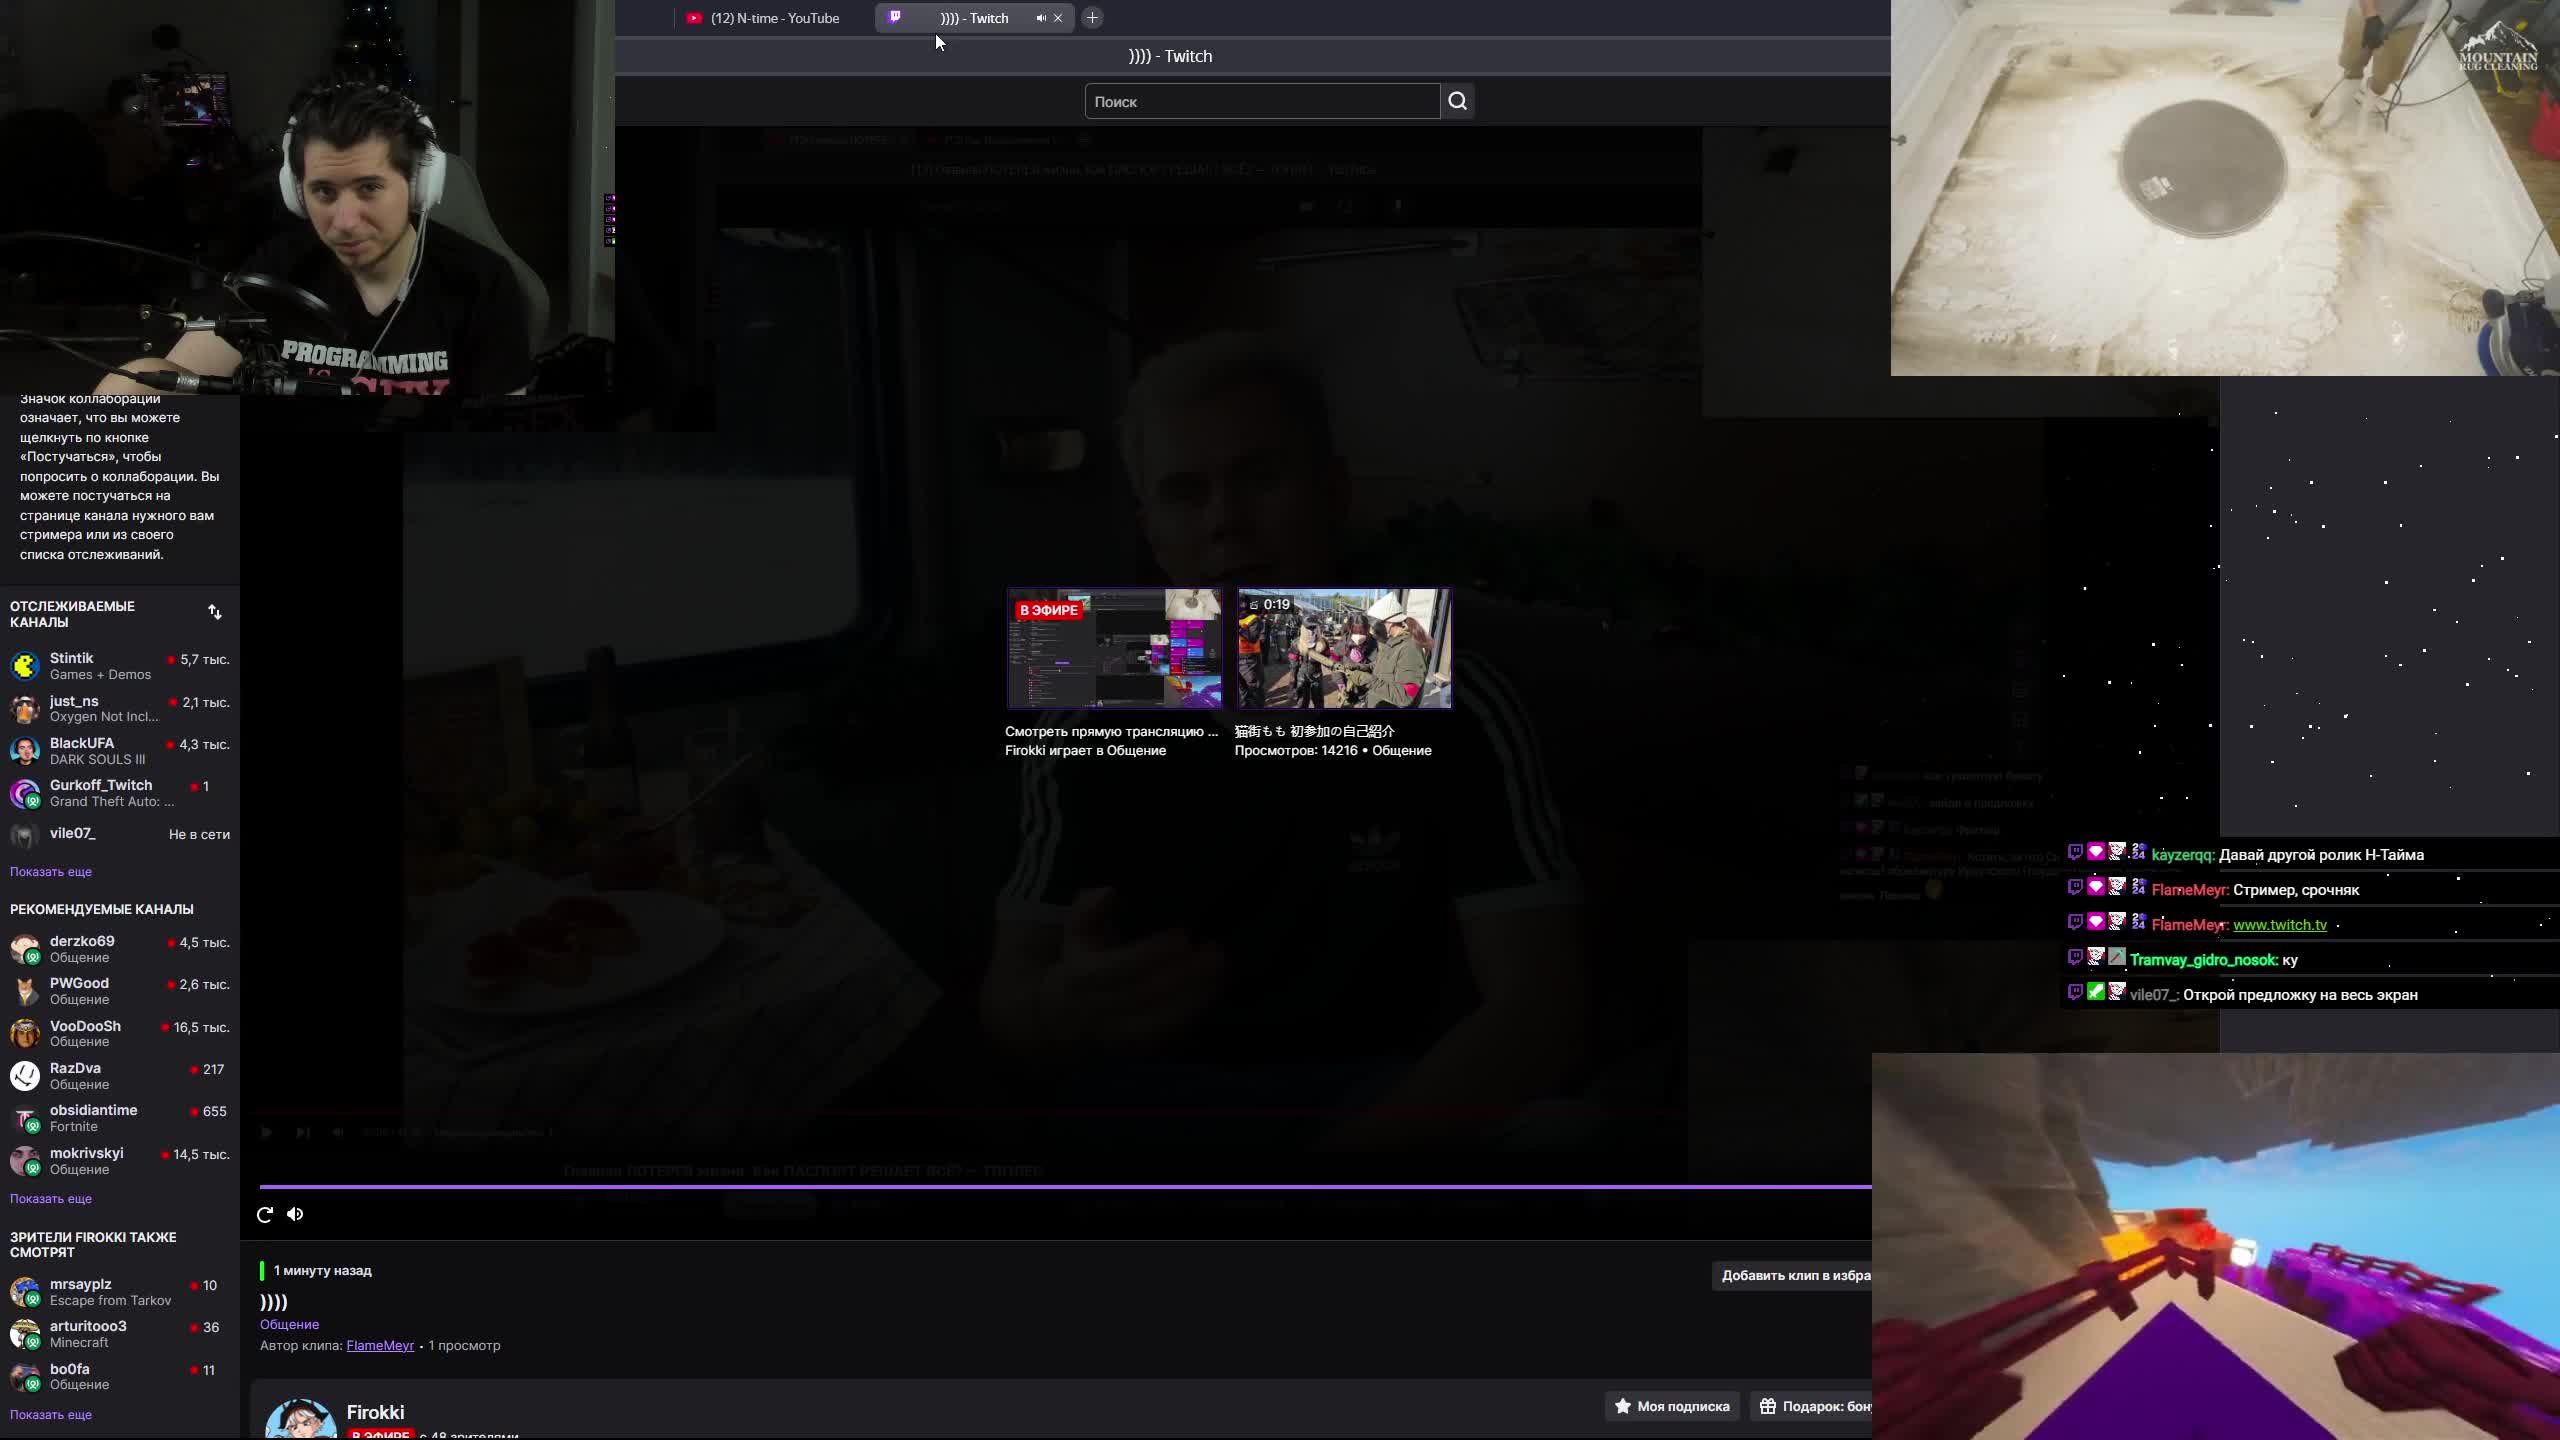
Task: Click the purple clip progress bar
Action: (1065, 1187)
